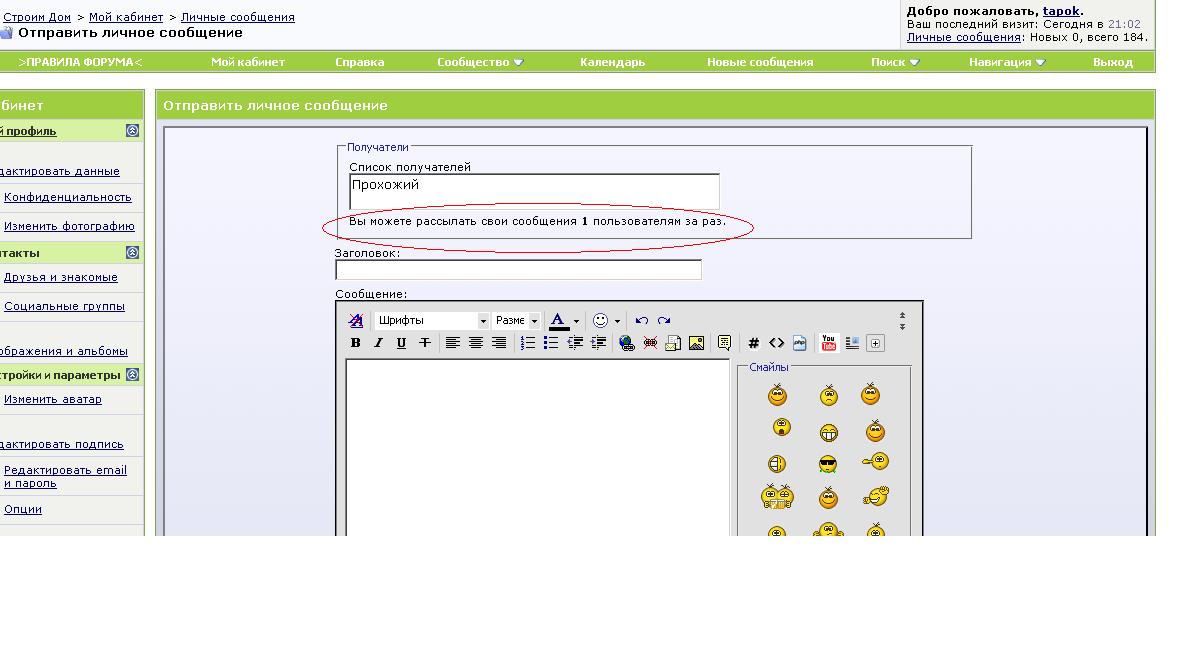The height and width of the screenshot is (671, 1198).
Task: Redo last edit in message editor
Action: [664, 320]
